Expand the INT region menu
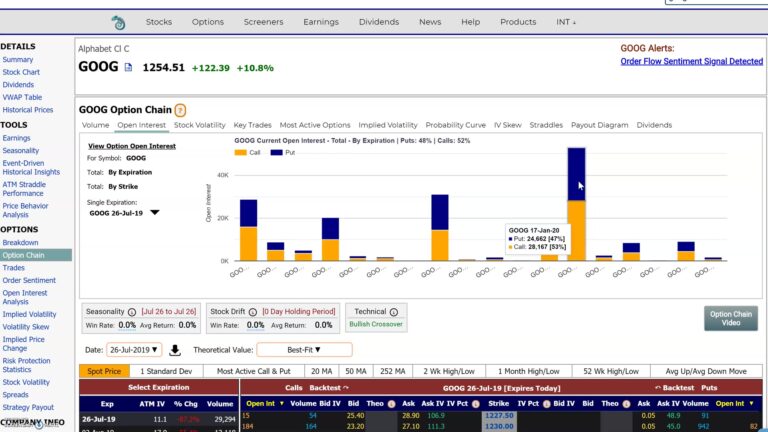 click(x=566, y=22)
